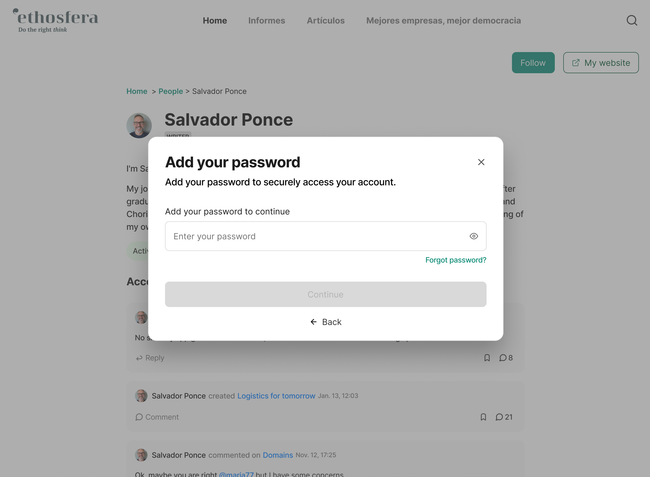
Task: Open the Forgot password link
Action: click(455, 260)
